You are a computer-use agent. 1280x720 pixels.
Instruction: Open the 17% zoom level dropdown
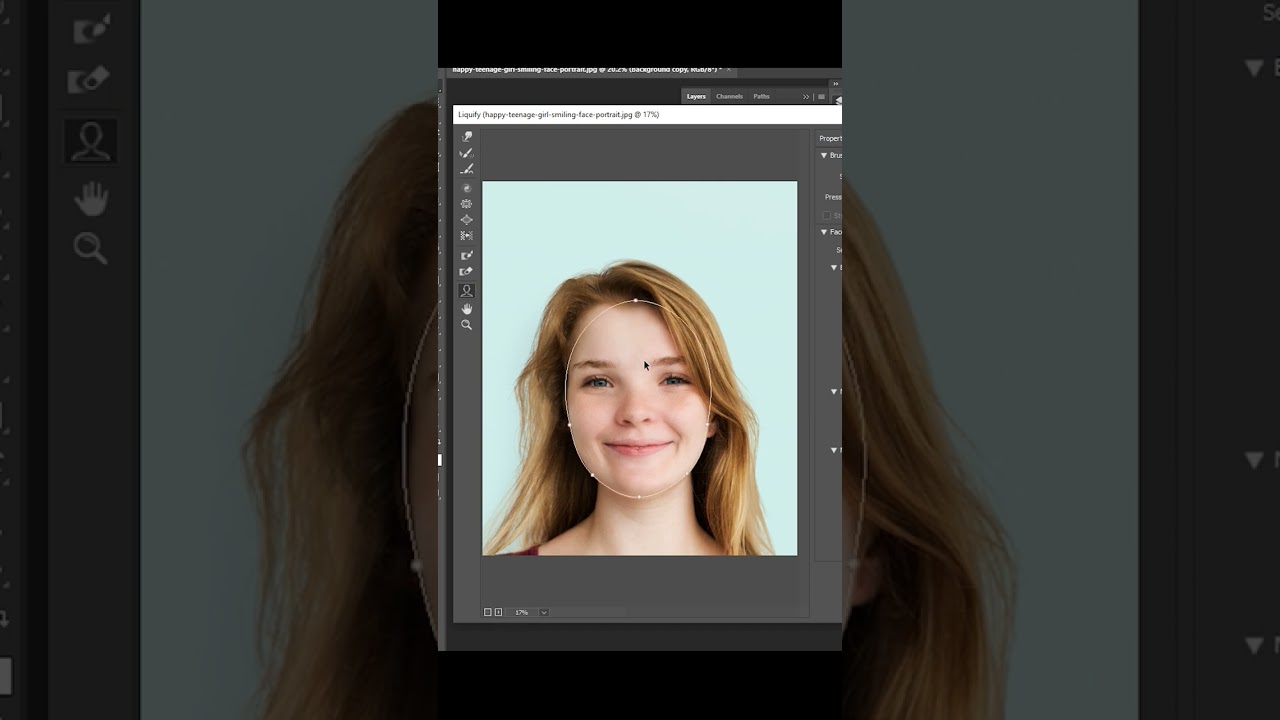[544, 612]
